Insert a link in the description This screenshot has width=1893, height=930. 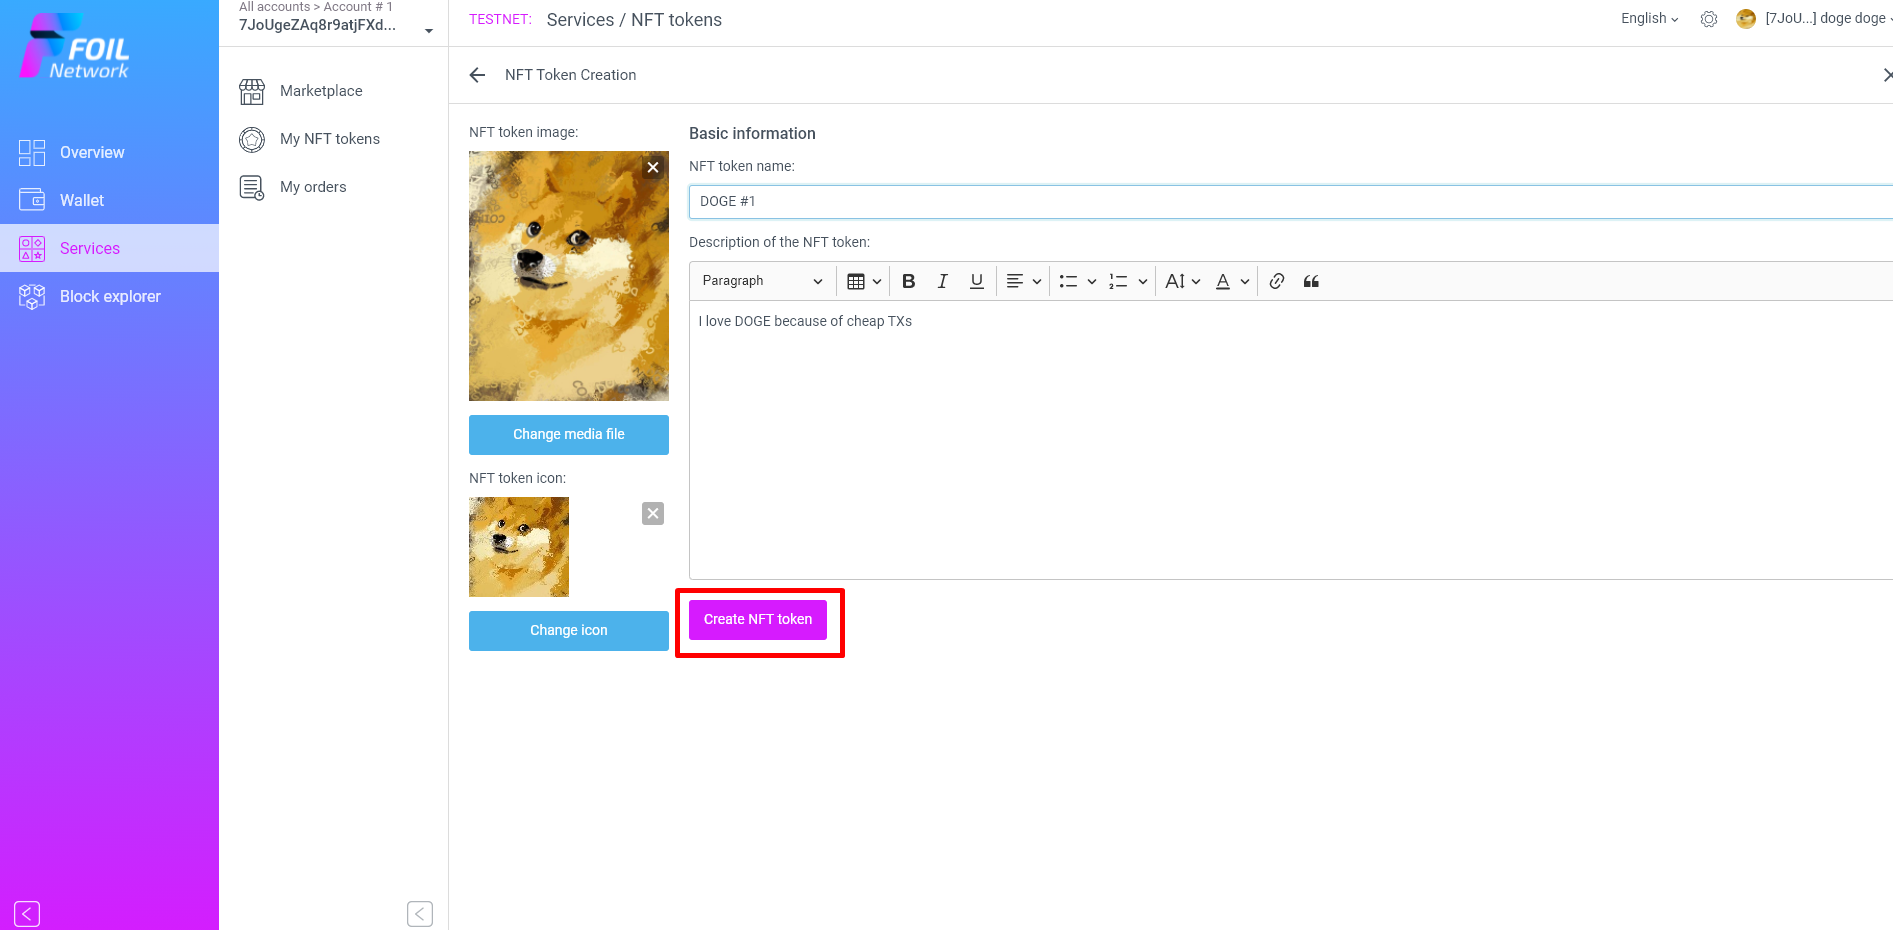click(1277, 281)
